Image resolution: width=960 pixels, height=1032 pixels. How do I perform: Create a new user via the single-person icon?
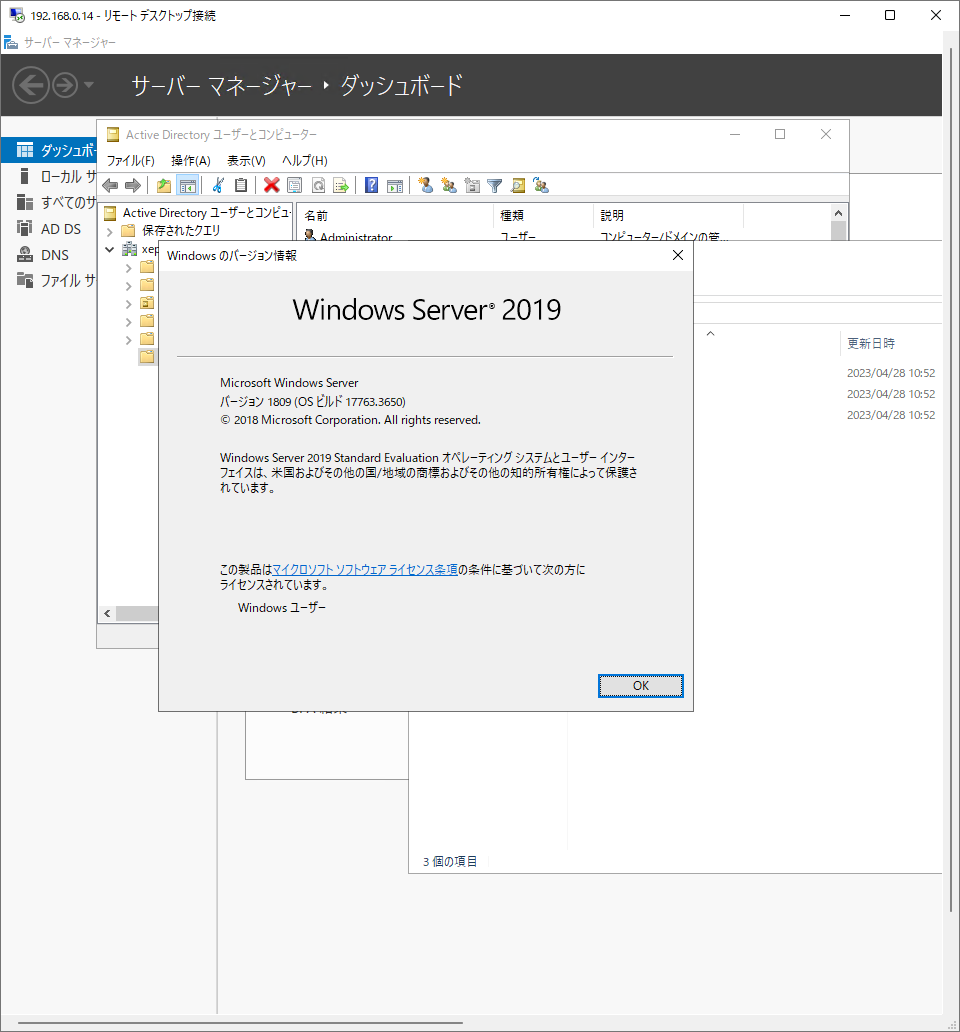(426, 186)
